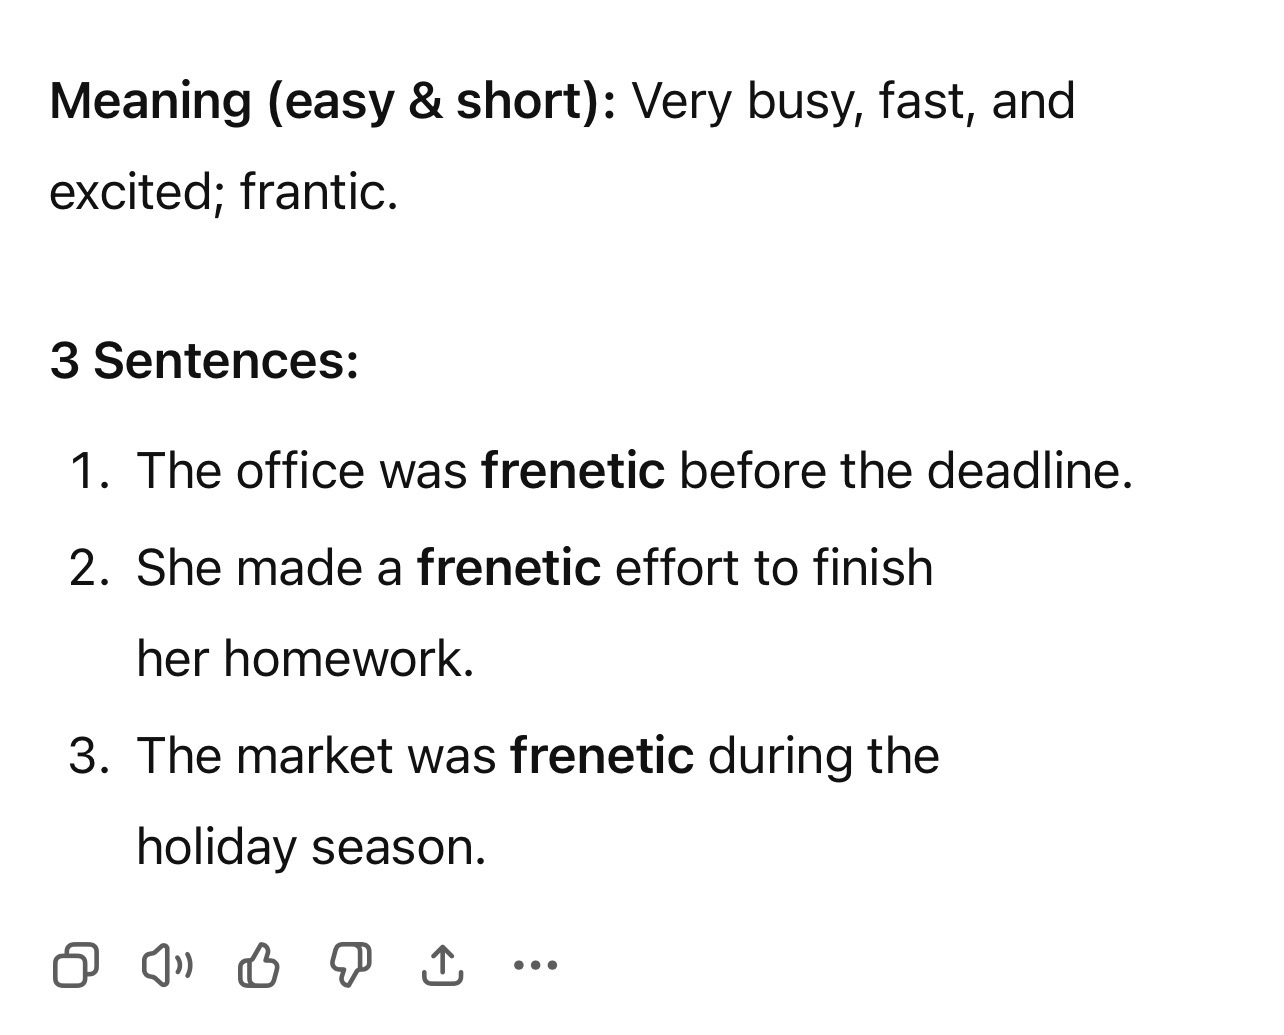Click list number "2." of the sentences
Screen dimensions: 1284x1035
point(90,568)
